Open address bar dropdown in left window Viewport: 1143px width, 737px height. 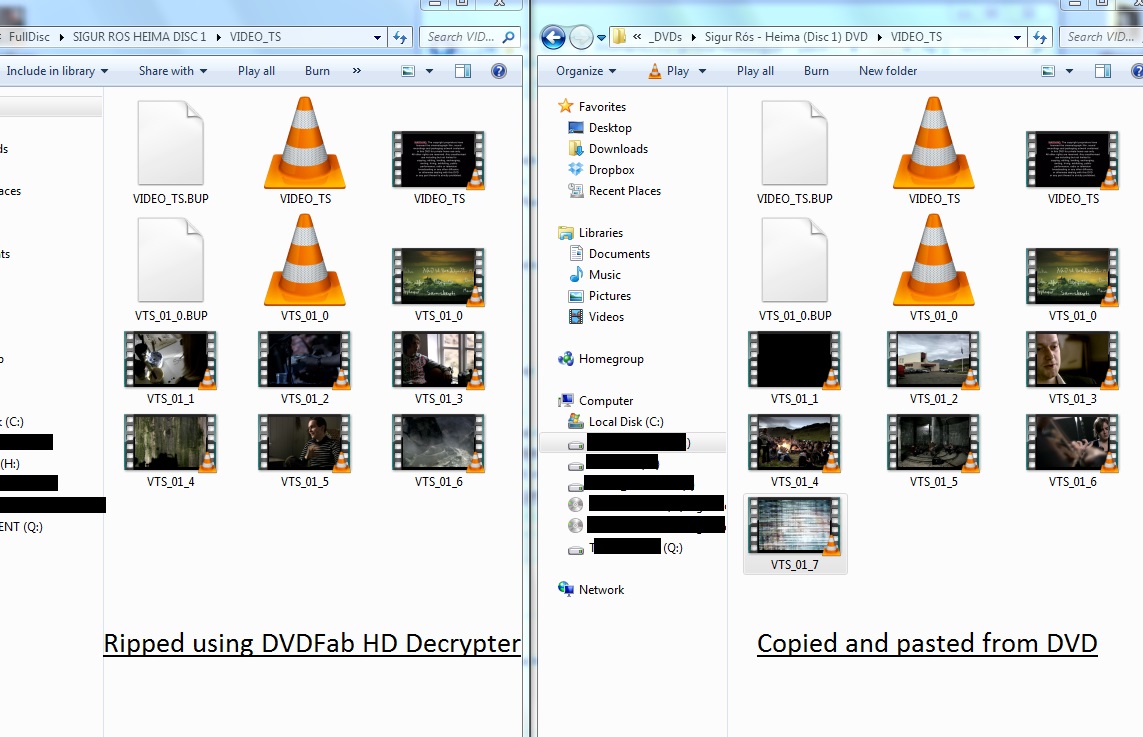[377, 37]
